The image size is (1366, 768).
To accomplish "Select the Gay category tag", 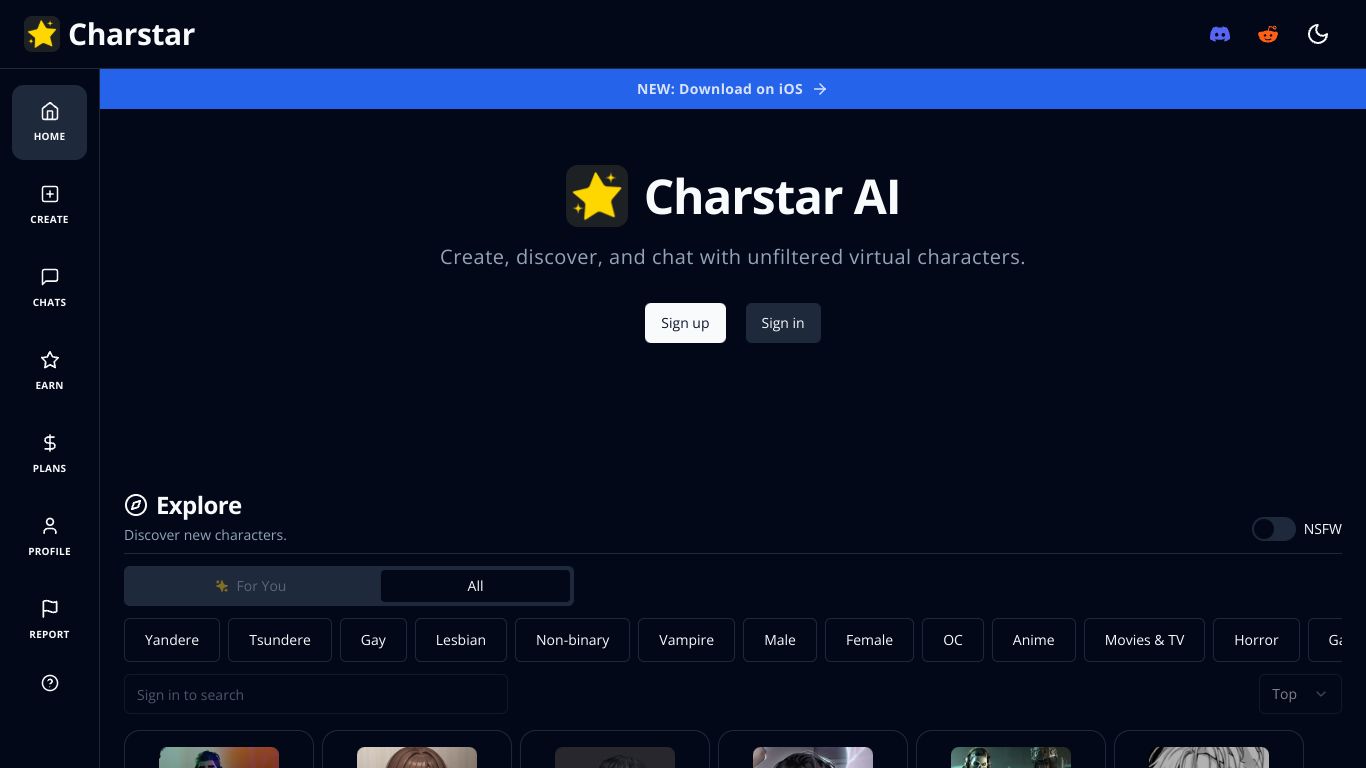I will tap(373, 640).
